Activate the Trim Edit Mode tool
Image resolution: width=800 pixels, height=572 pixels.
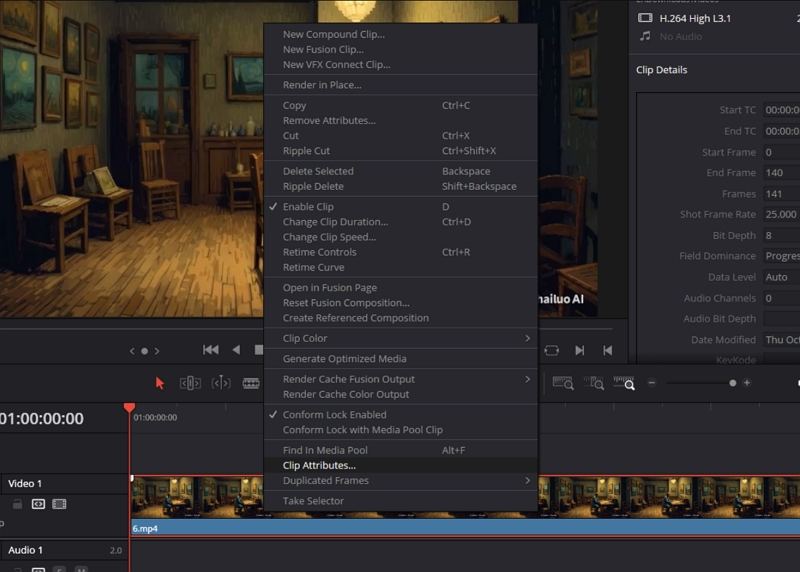(x=190, y=383)
